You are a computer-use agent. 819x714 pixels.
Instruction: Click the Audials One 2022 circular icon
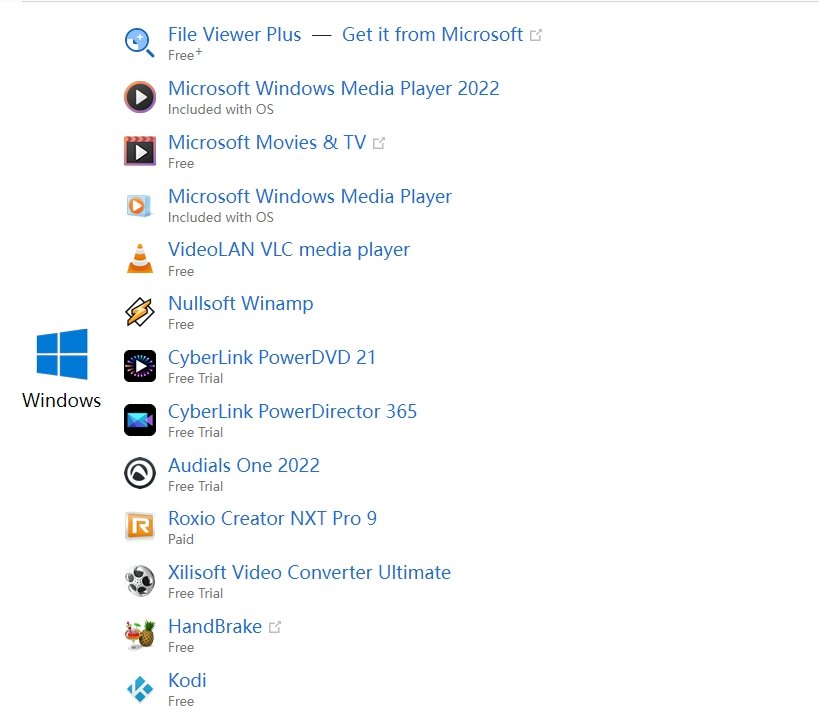pos(139,473)
